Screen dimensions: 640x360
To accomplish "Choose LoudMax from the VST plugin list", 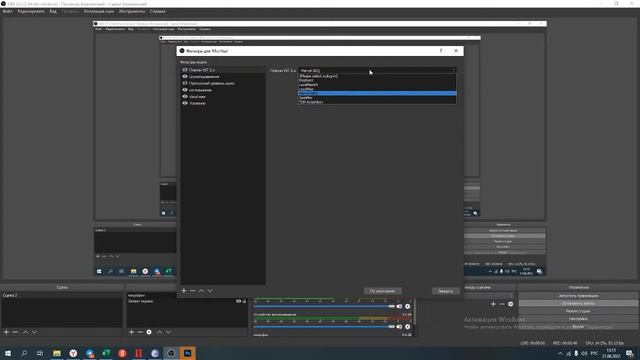I will (377, 89).
